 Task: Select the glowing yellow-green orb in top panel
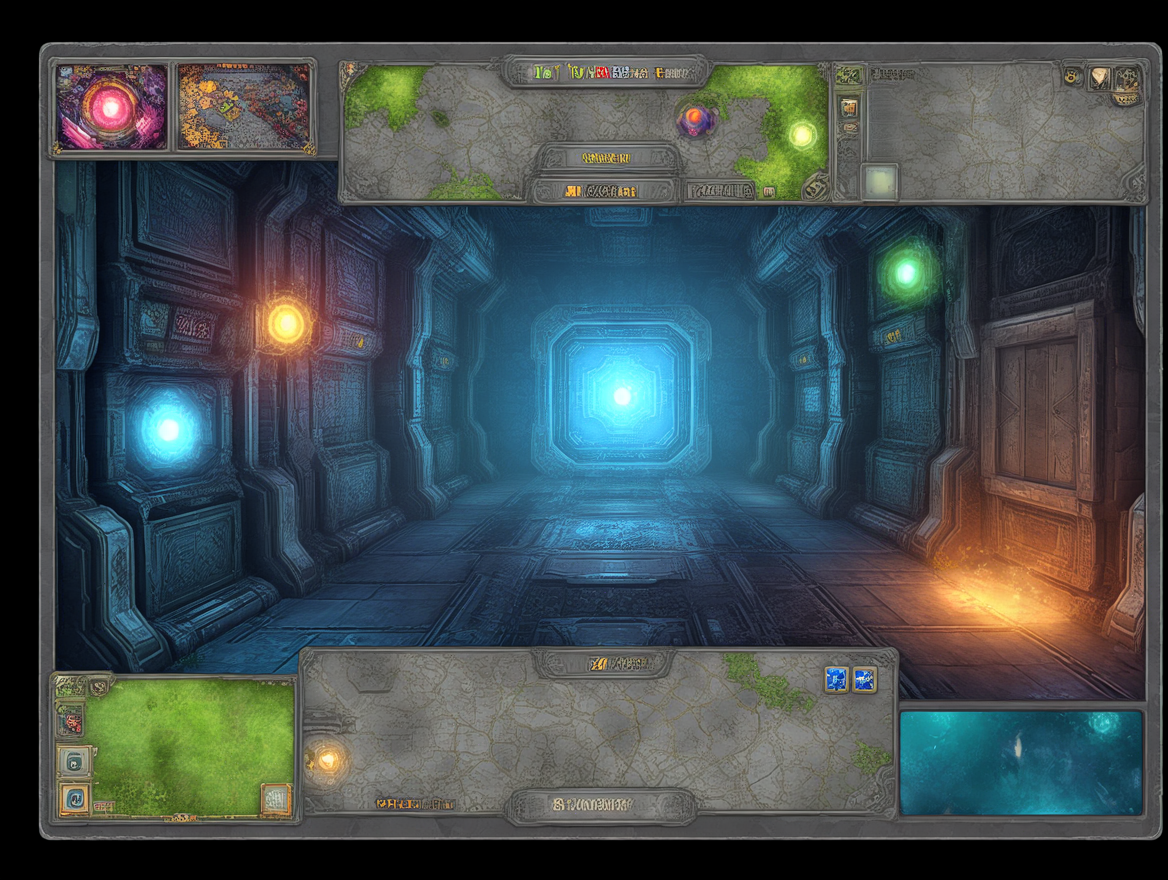pyautogui.click(x=802, y=135)
